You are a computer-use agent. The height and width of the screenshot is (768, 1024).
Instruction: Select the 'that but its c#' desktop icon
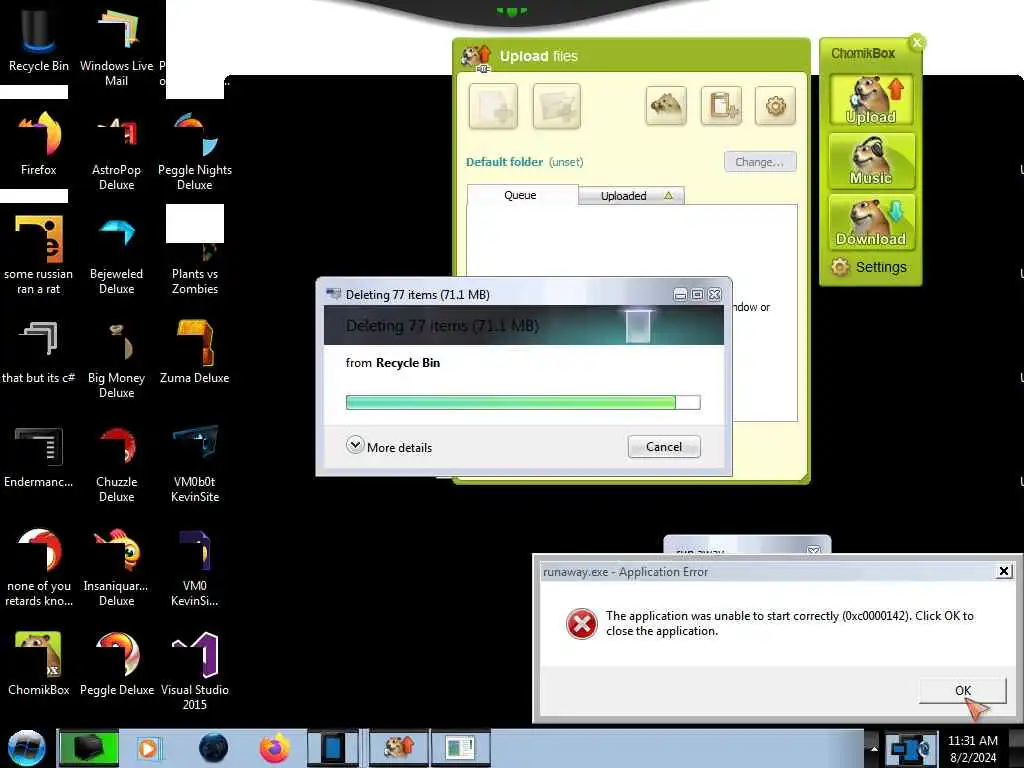coord(39,351)
